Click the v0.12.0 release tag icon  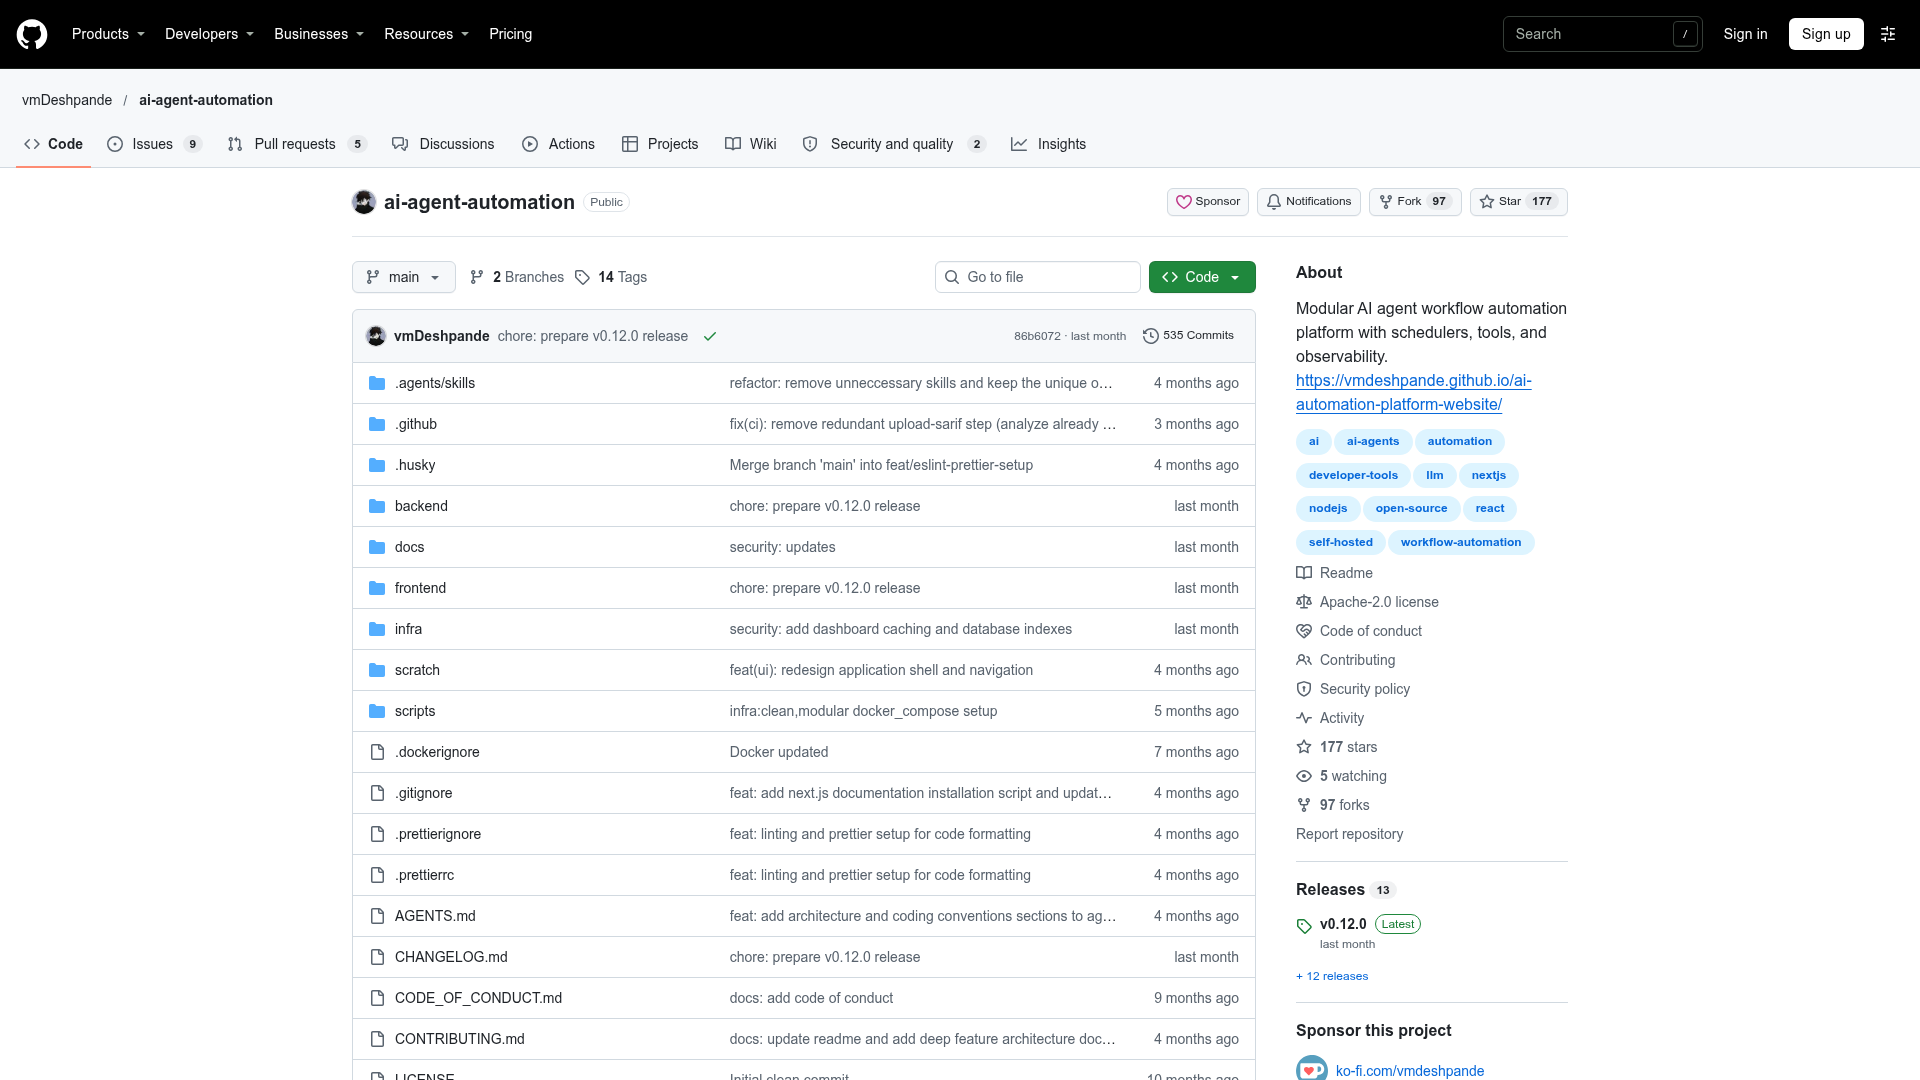[x=1304, y=926]
